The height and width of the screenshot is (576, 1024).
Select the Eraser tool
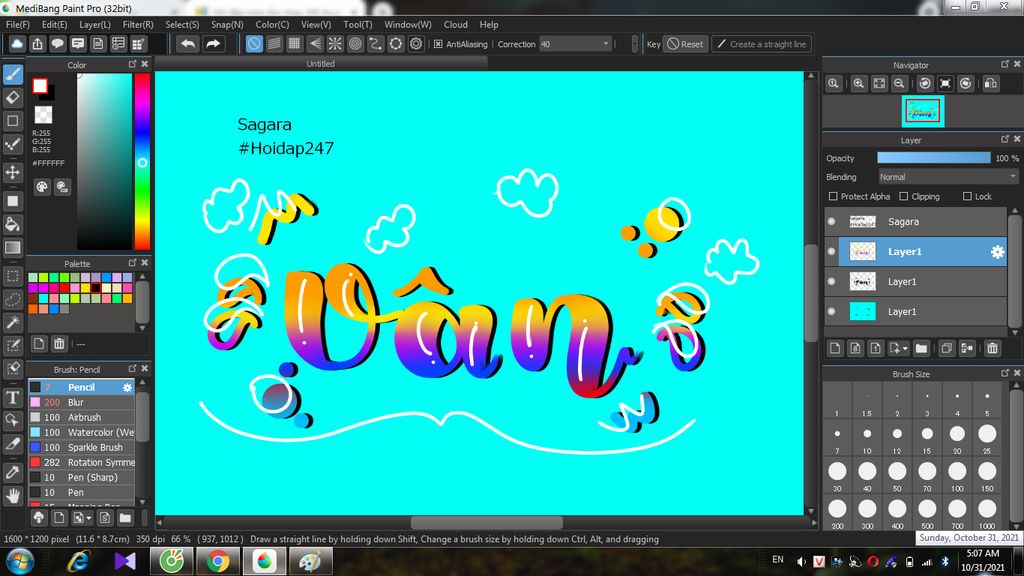pyautogui.click(x=12, y=98)
